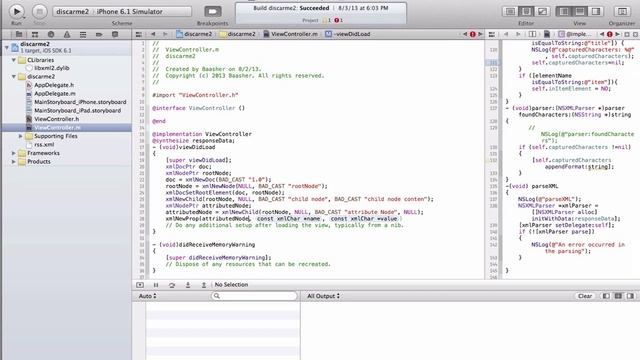Go forward in editor history
This screenshot has width=640, height=360.
pos(165,34)
